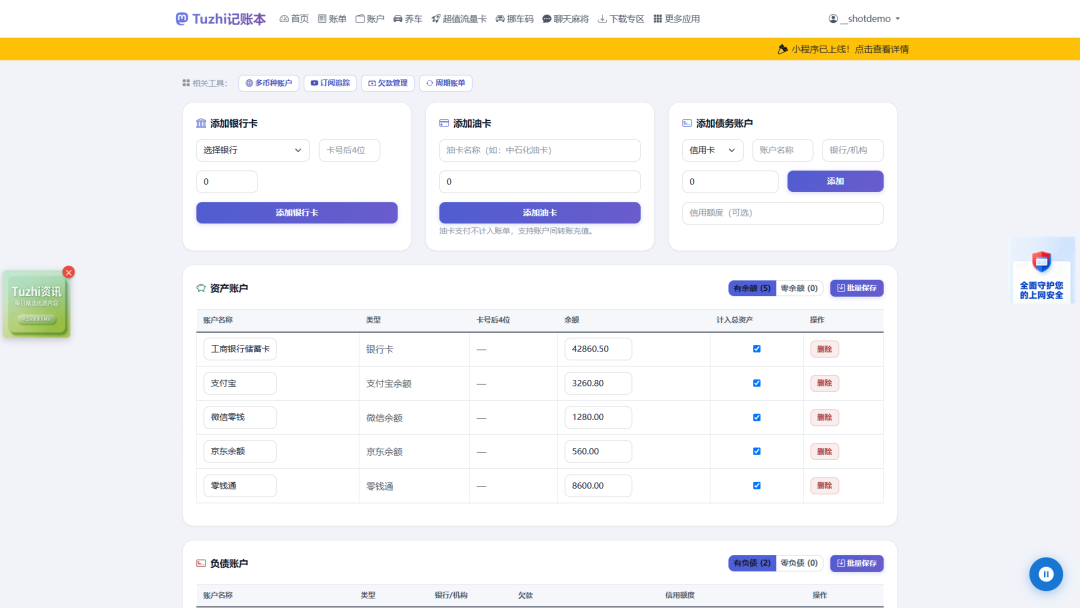Screen dimensions: 1080x608
Task: Click the 添加油卡 button
Action: (x=540, y=213)
